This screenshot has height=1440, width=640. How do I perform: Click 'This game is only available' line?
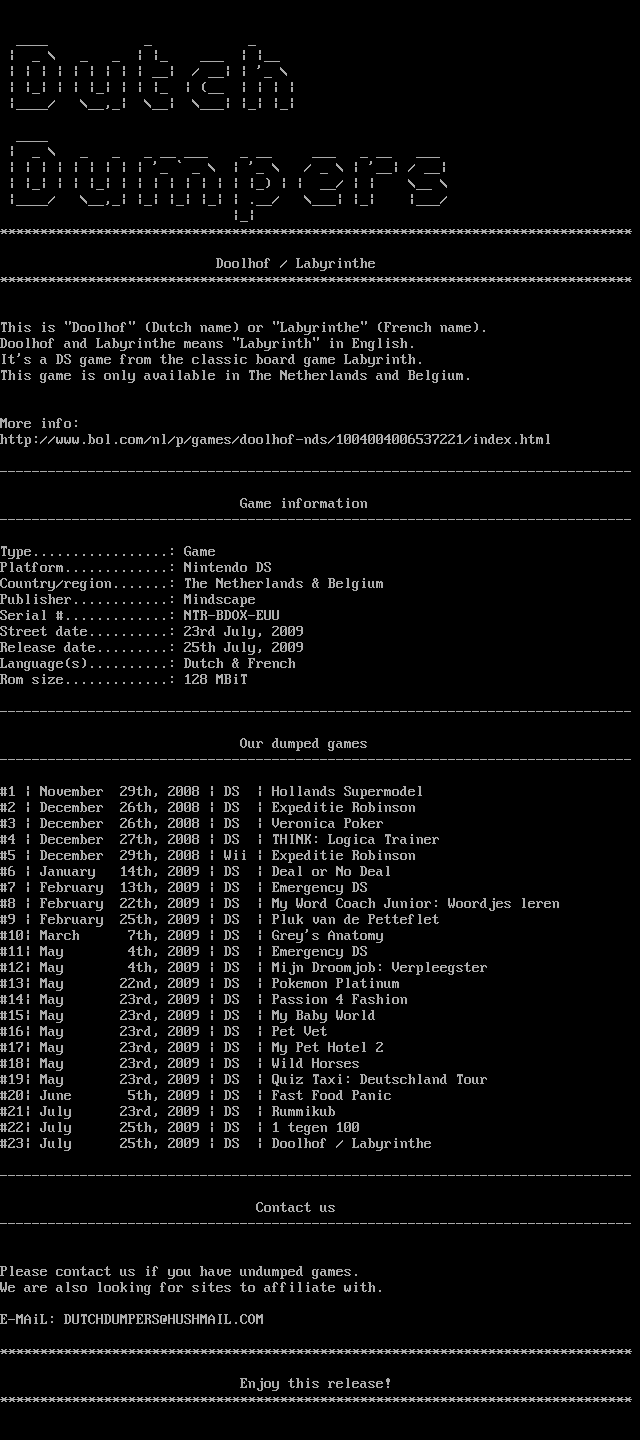click(236, 376)
